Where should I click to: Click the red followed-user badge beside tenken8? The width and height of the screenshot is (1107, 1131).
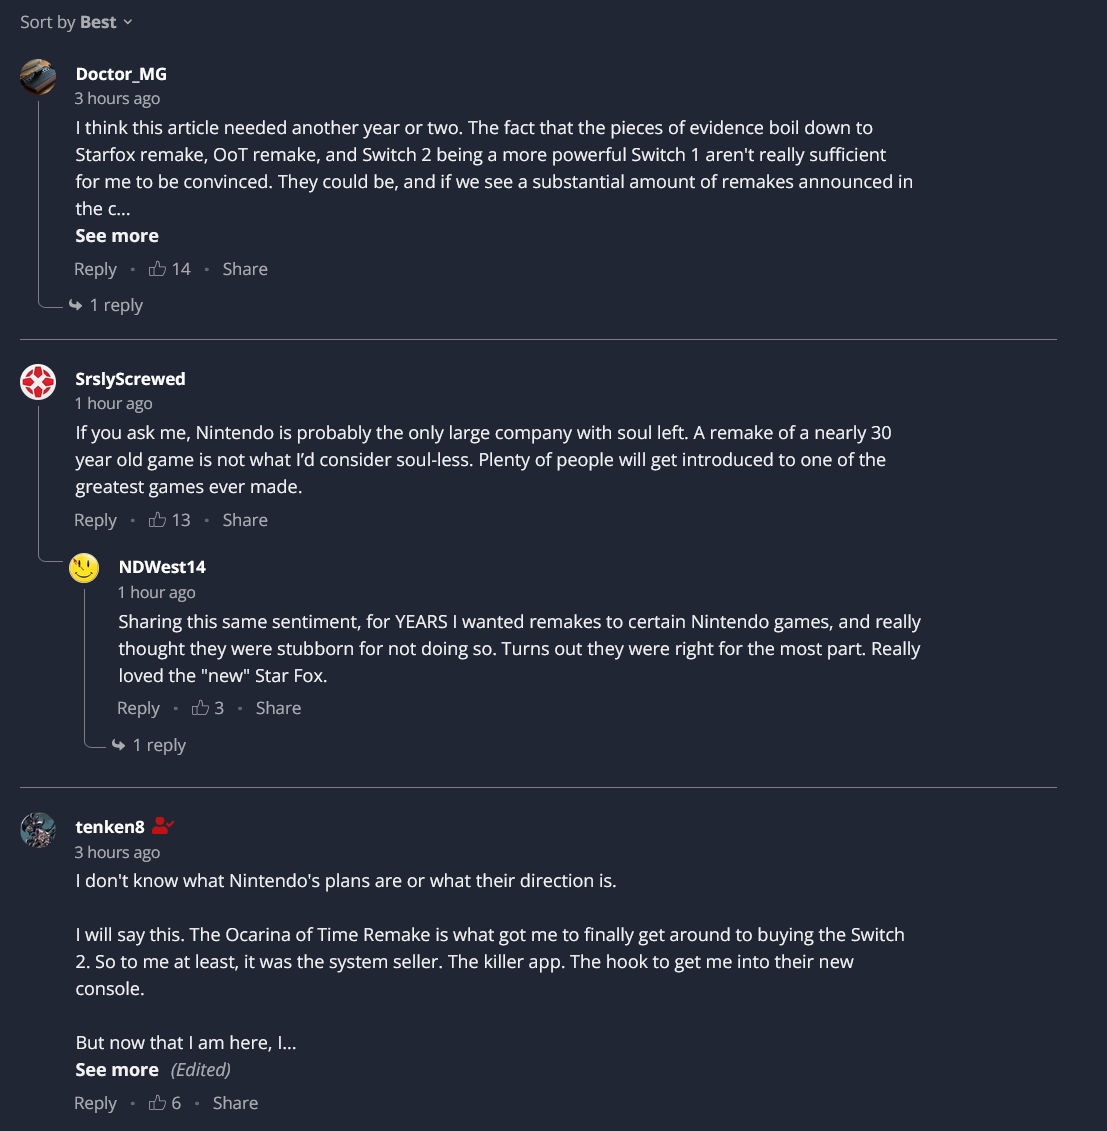pyautogui.click(x=163, y=826)
